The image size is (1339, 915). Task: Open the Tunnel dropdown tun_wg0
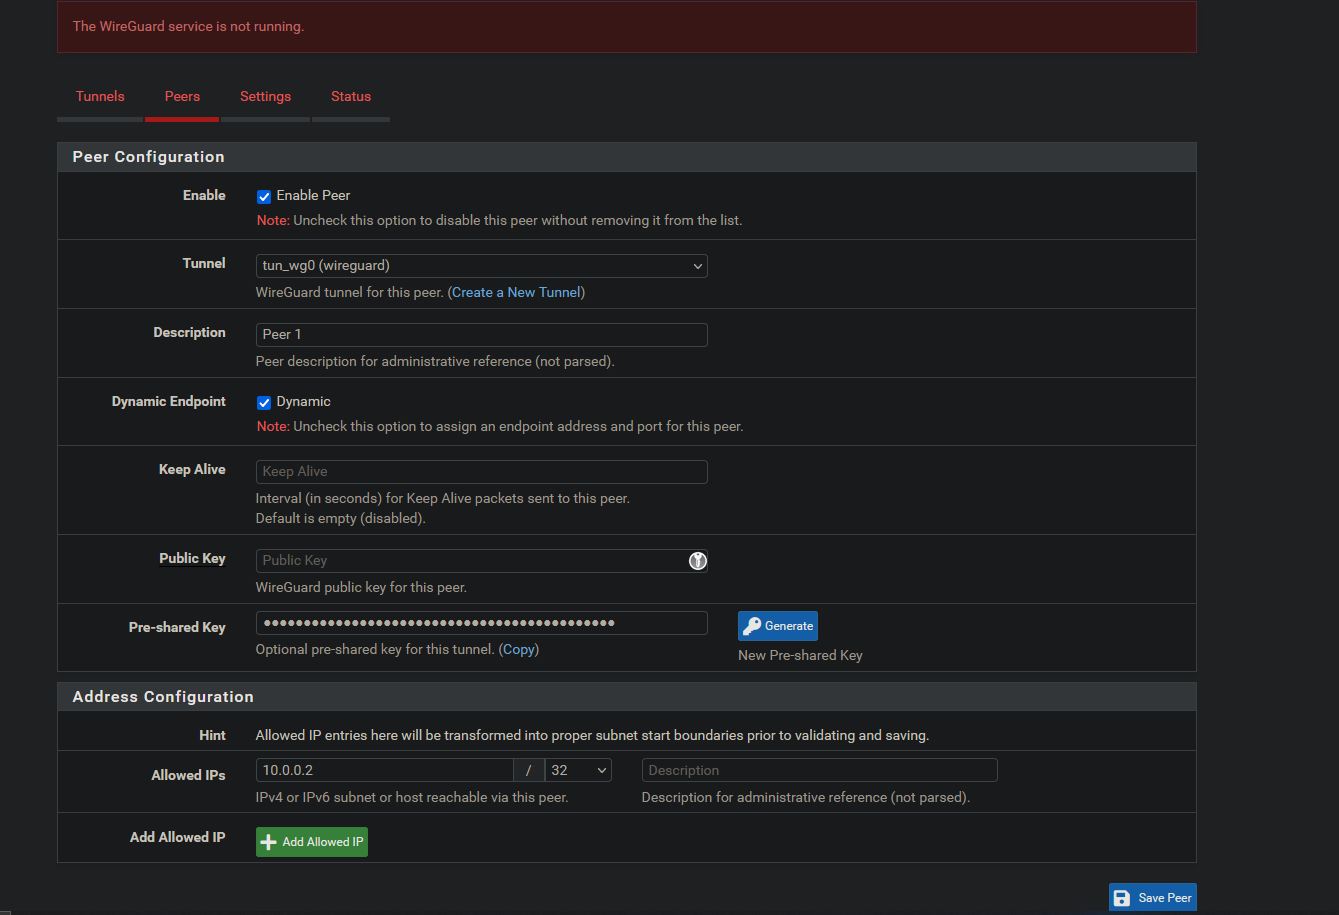[482, 266]
